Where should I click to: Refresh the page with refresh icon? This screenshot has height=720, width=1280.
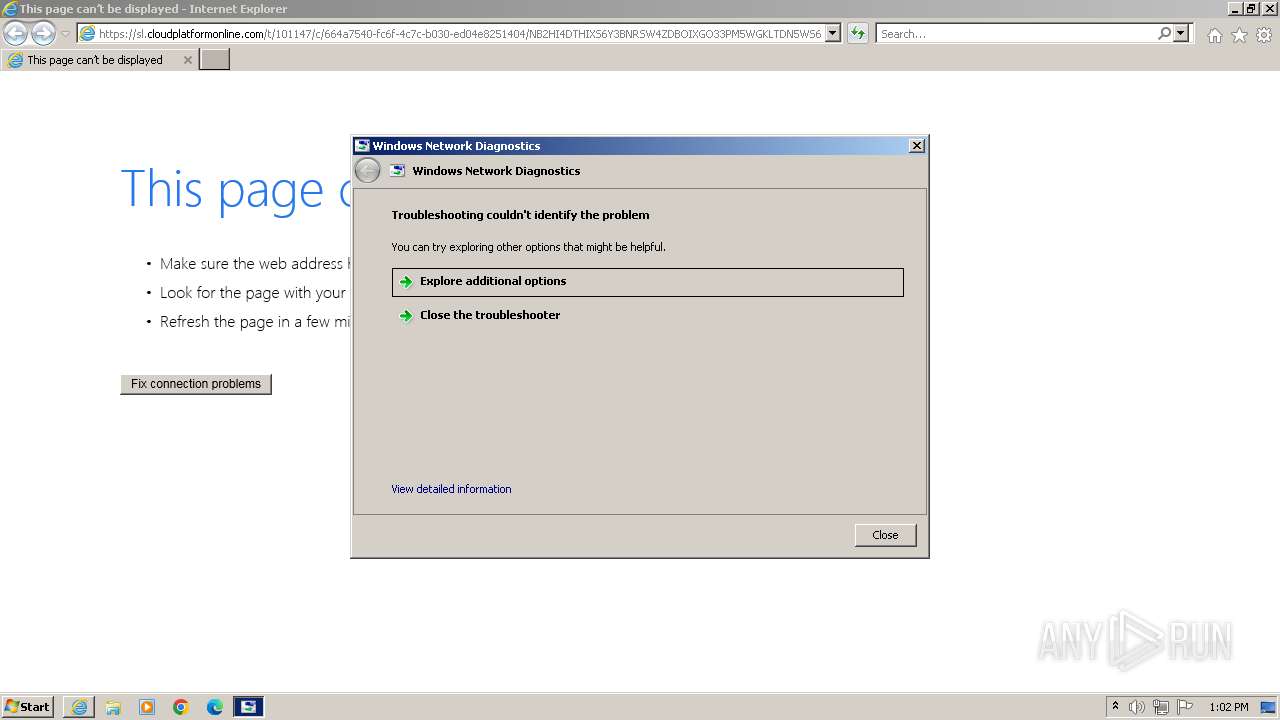click(857, 34)
